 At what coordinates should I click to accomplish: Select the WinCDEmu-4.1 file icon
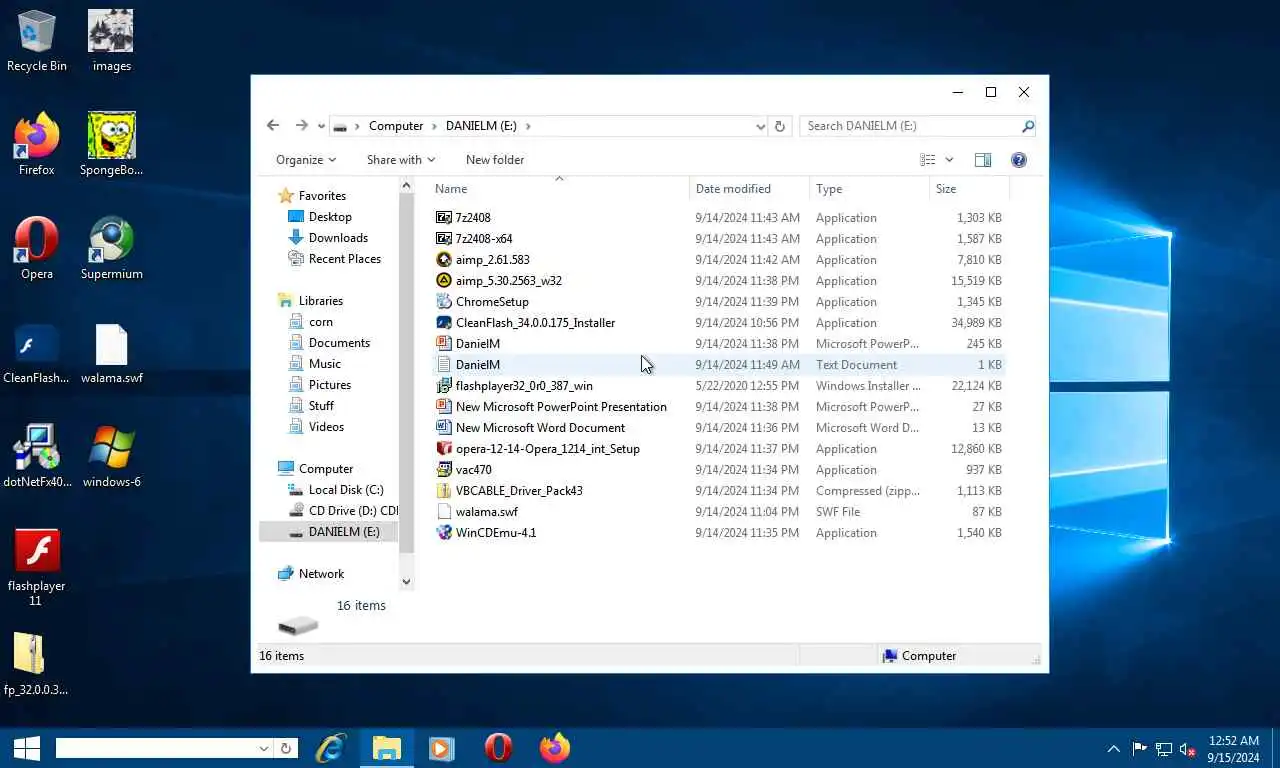[x=445, y=533]
